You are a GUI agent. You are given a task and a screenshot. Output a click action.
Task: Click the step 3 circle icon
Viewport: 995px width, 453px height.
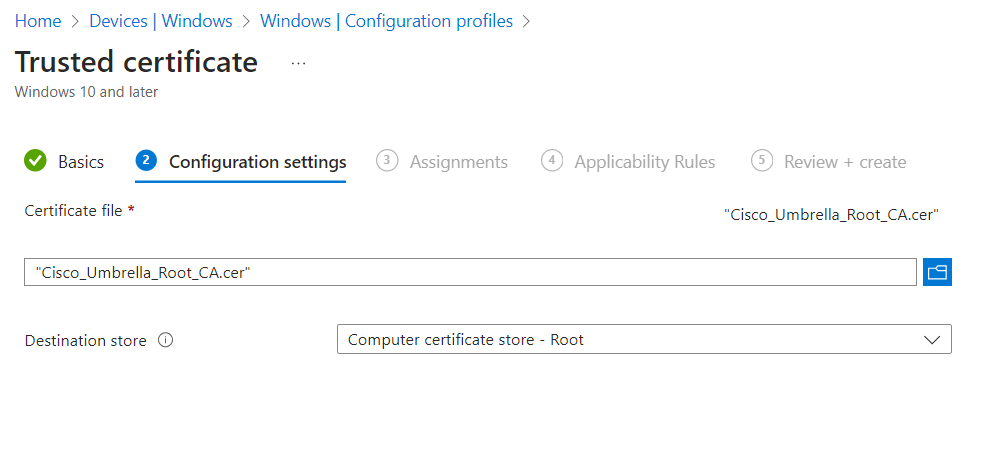(387, 161)
